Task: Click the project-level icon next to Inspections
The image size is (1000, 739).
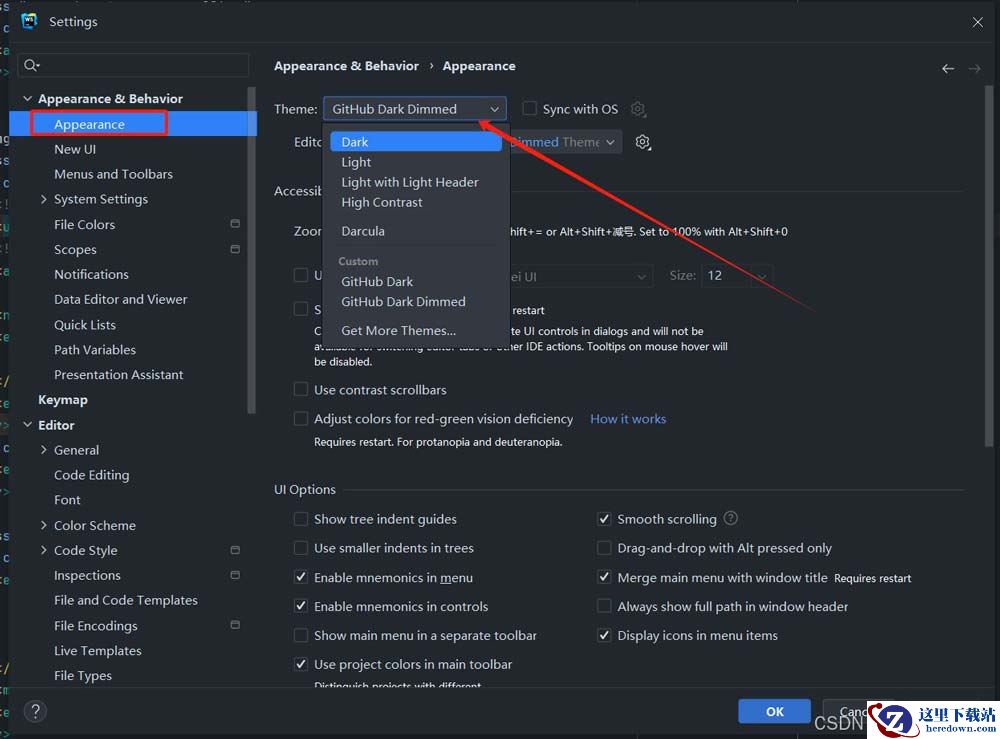Action: (x=235, y=575)
